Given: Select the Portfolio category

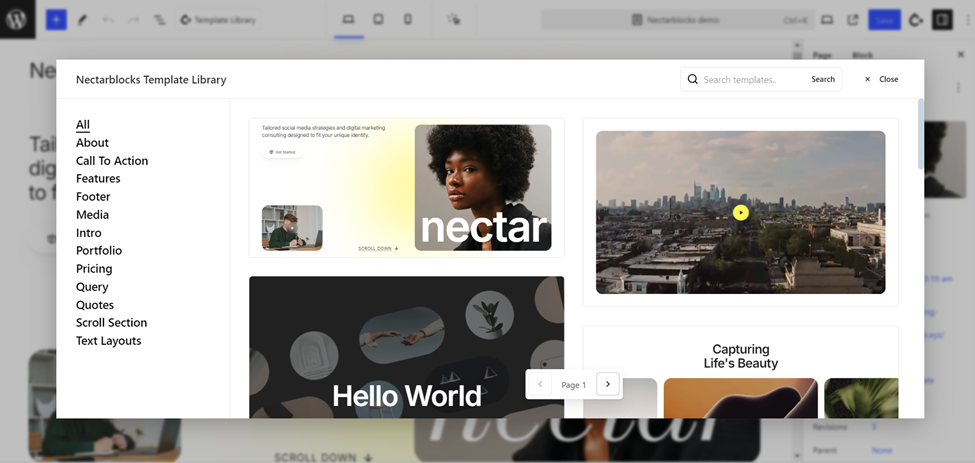Looking at the screenshot, I should [99, 250].
